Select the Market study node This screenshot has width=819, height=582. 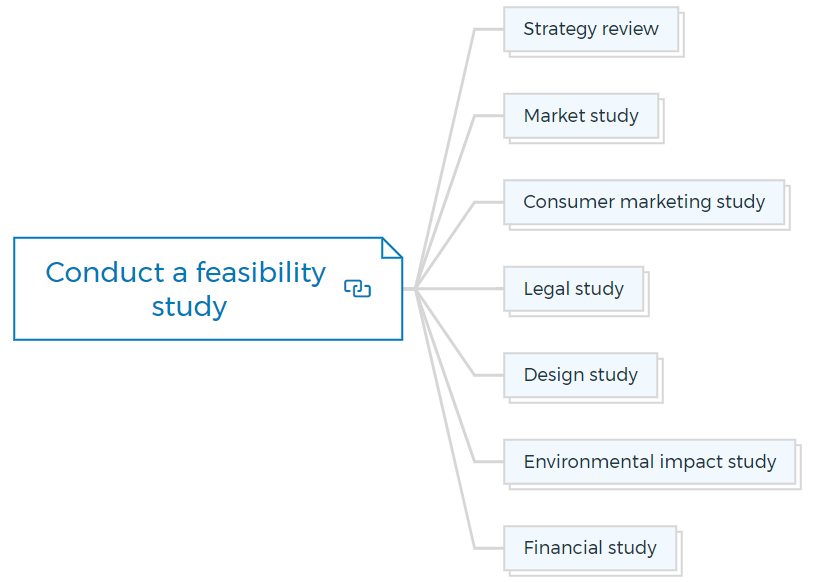coord(581,116)
